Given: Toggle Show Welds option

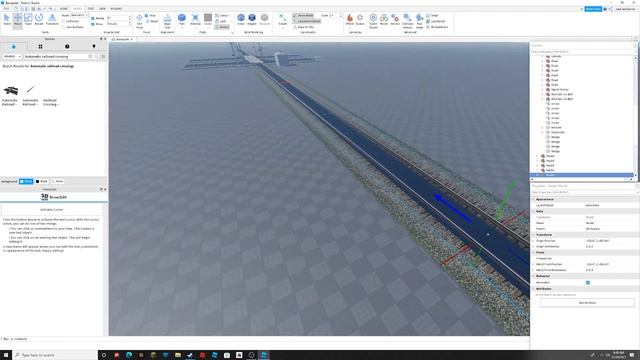Looking at the screenshot, I should pyautogui.click(x=303, y=16).
